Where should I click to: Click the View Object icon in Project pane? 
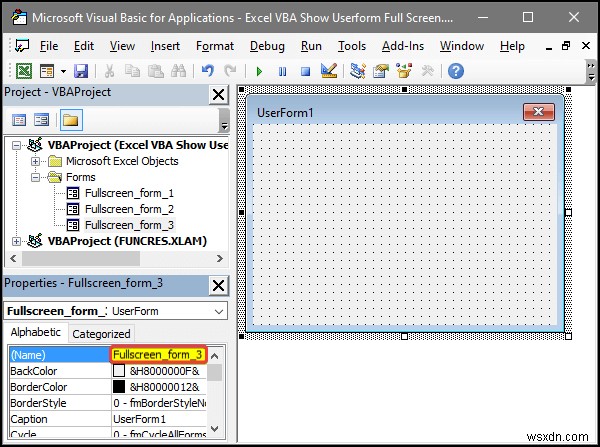click(x=41, y=120)
